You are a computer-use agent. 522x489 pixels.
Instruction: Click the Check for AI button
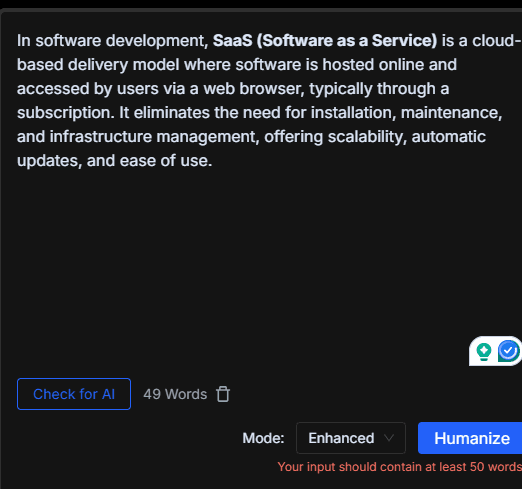(74, 394)
